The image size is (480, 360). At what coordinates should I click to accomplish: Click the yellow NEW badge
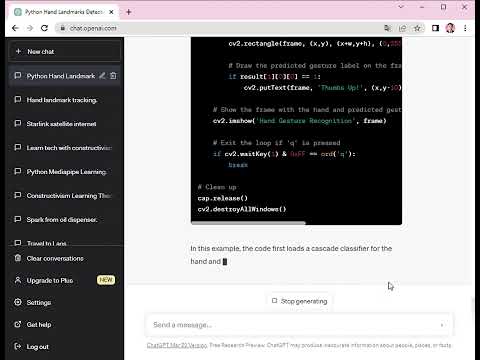(106, 280)
